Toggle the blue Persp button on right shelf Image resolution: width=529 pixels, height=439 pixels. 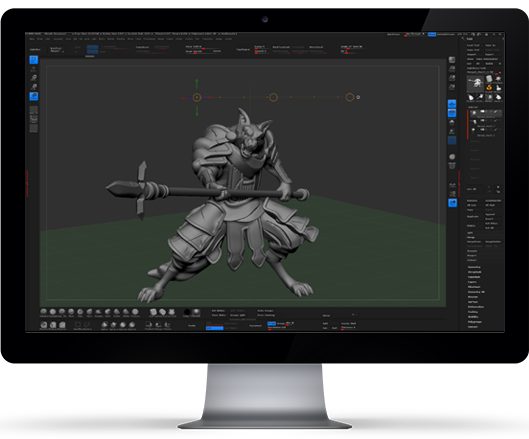[452, 104]
